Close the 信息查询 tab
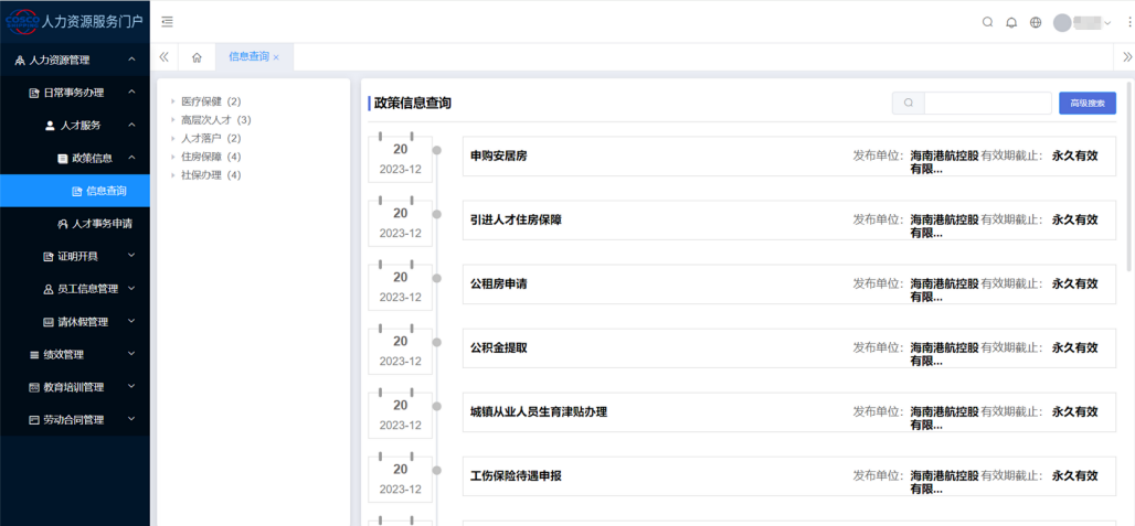Screen dimensions: 1135x526 click(x=276, y=58)
